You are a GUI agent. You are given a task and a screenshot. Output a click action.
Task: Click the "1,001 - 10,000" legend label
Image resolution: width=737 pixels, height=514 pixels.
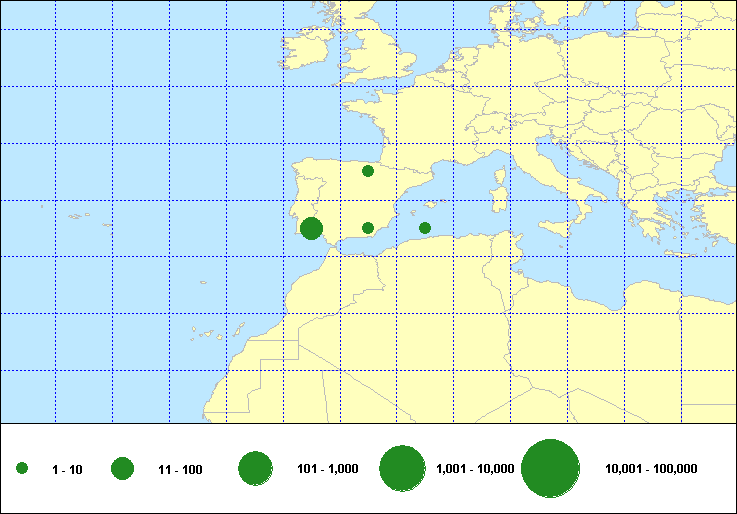pyautogui.click(x=475, y=469)
